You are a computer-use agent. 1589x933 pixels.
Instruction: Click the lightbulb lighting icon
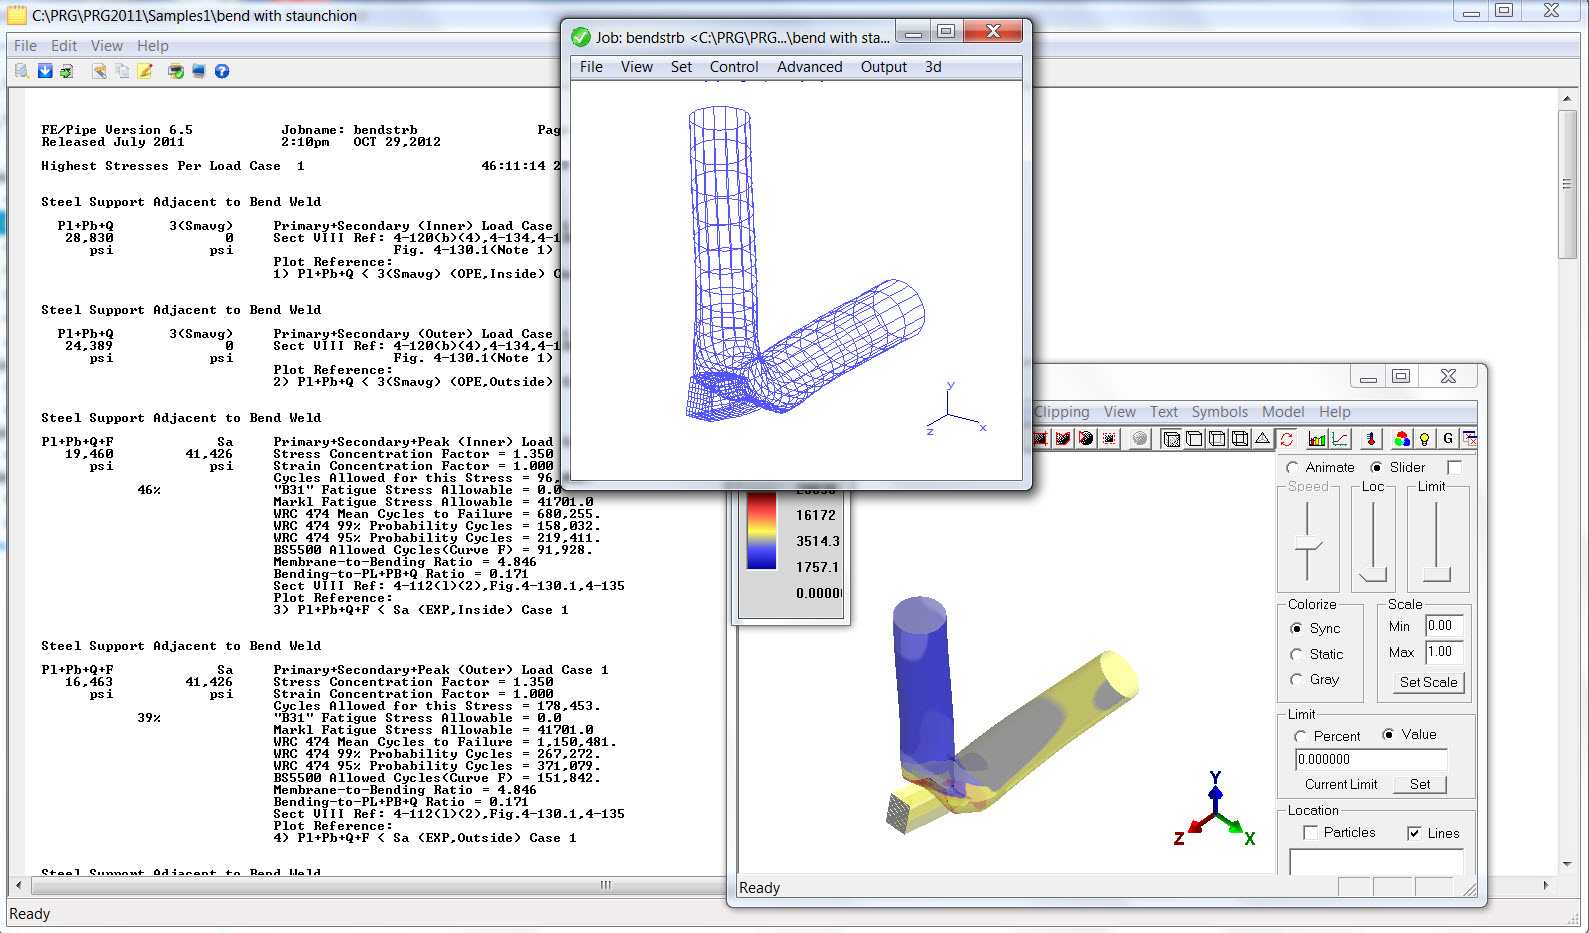coord(1424,439)
